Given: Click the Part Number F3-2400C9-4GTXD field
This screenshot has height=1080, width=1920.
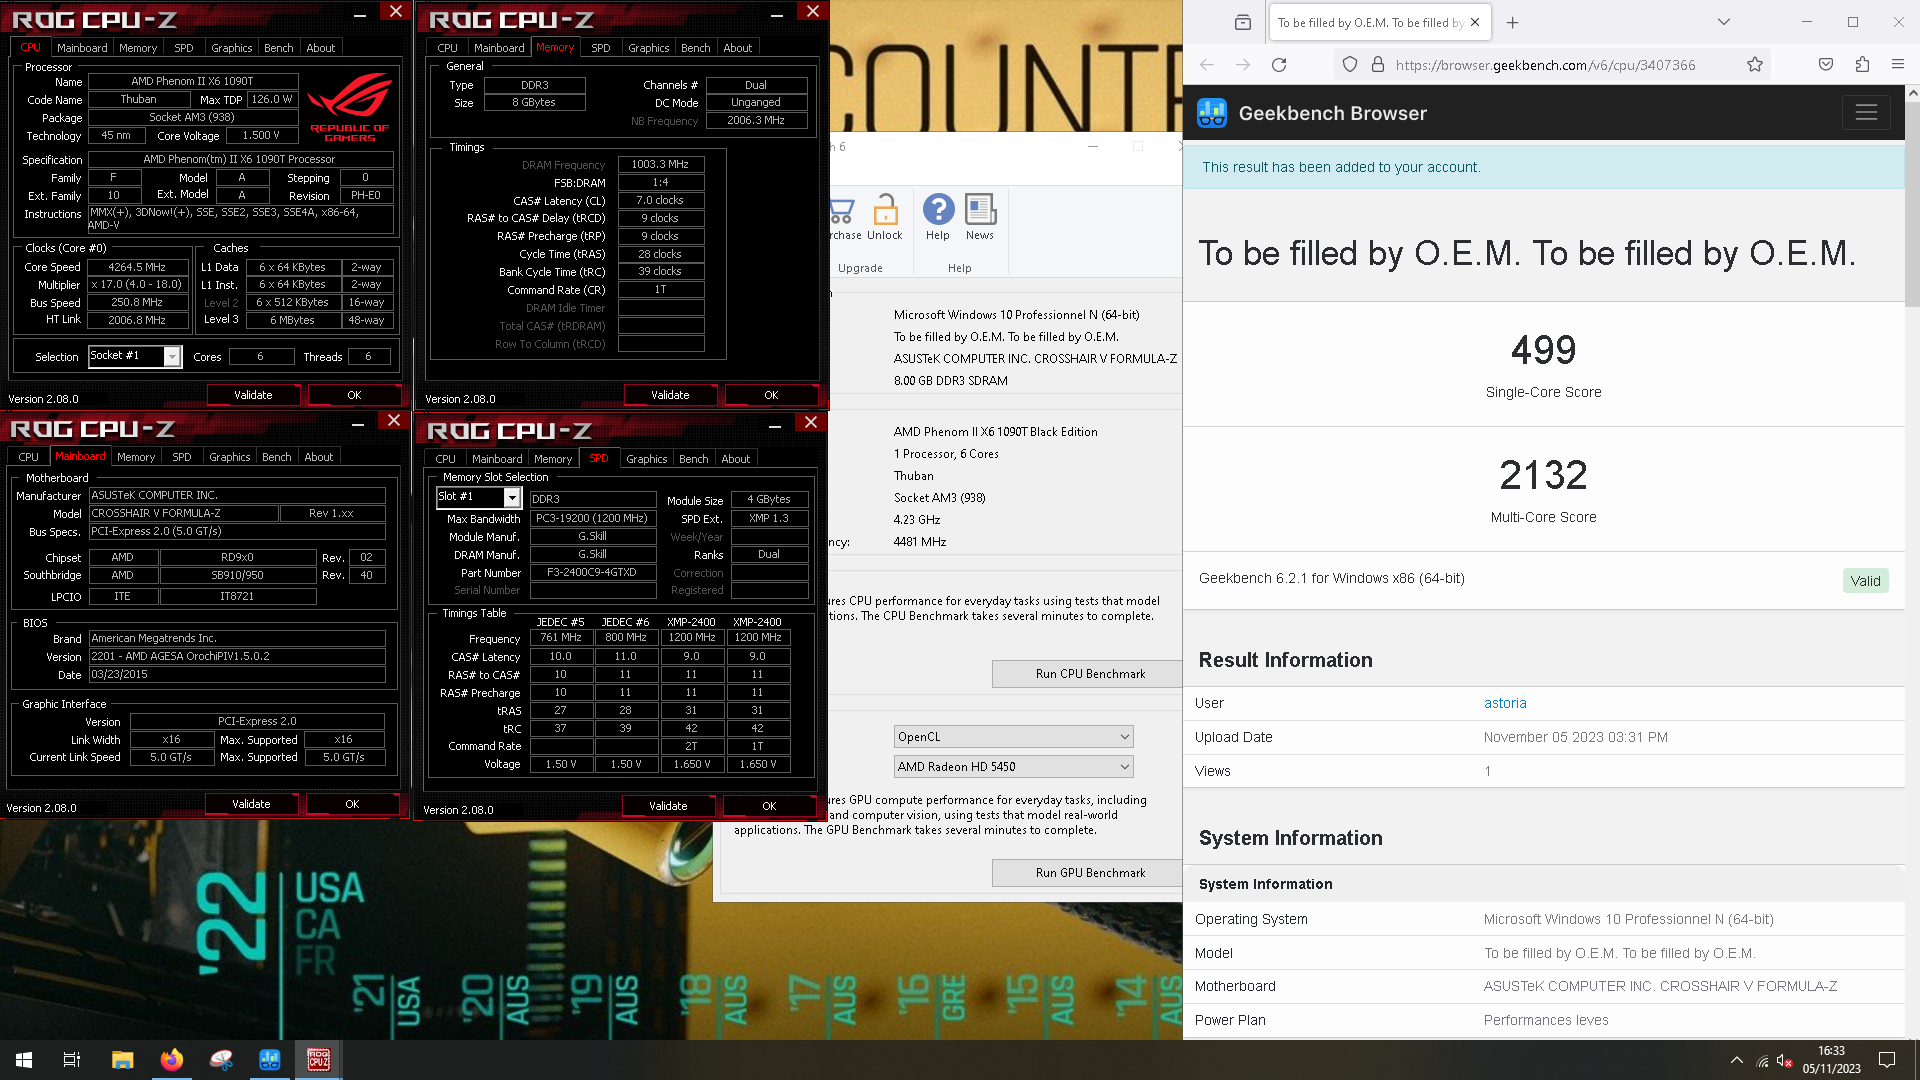Looking at the screenshot, I should 592,573.
